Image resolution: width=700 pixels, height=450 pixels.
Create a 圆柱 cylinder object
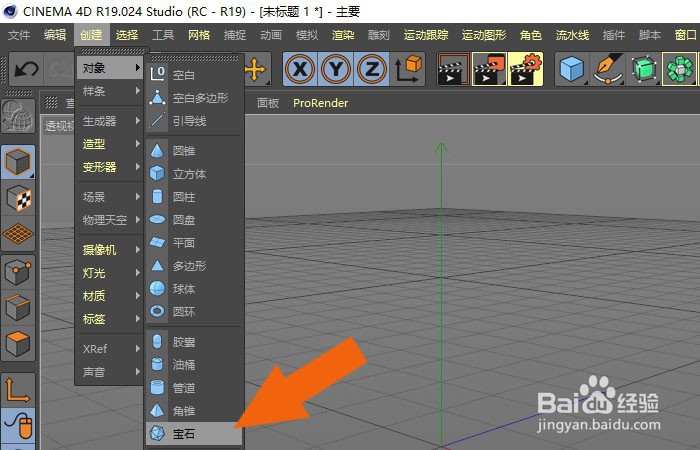(195, 197)
